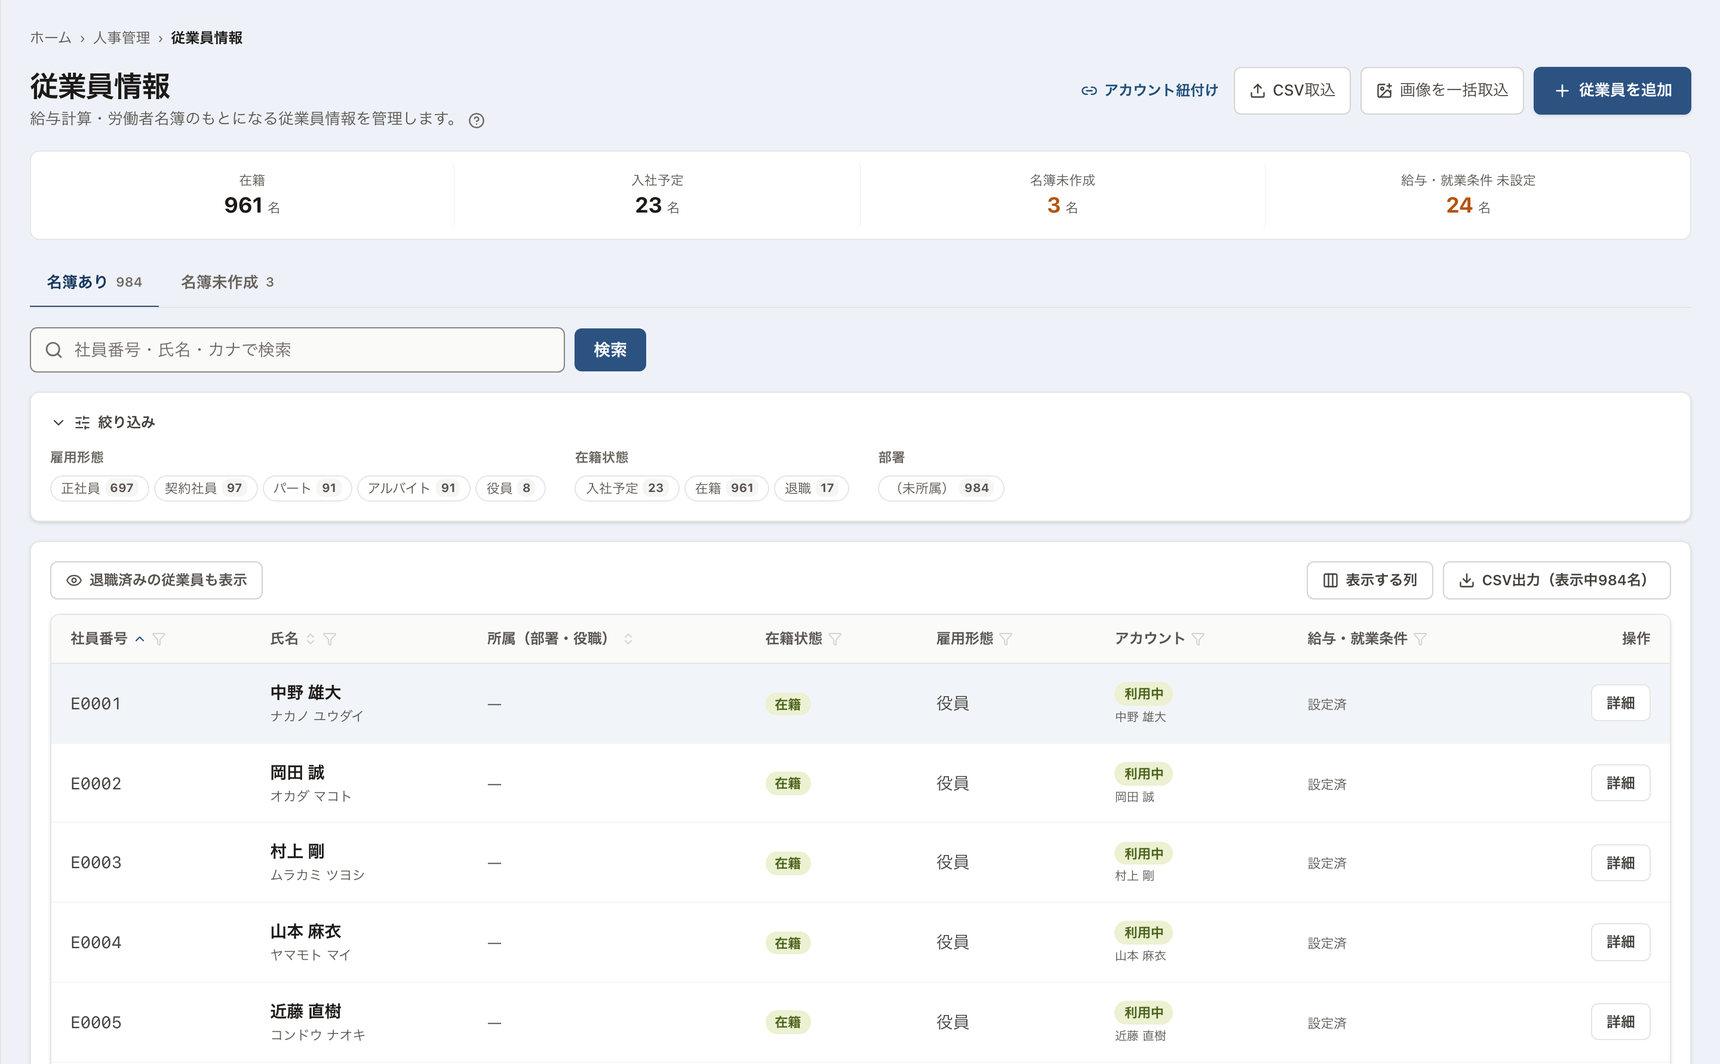Click 名簿未作成 3名 summary stat
1720x1064 pixels.
(1062, 195)
